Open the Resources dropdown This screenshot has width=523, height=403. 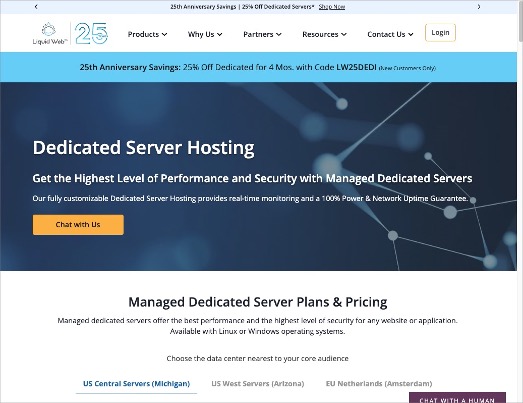(x=324, y=34)
